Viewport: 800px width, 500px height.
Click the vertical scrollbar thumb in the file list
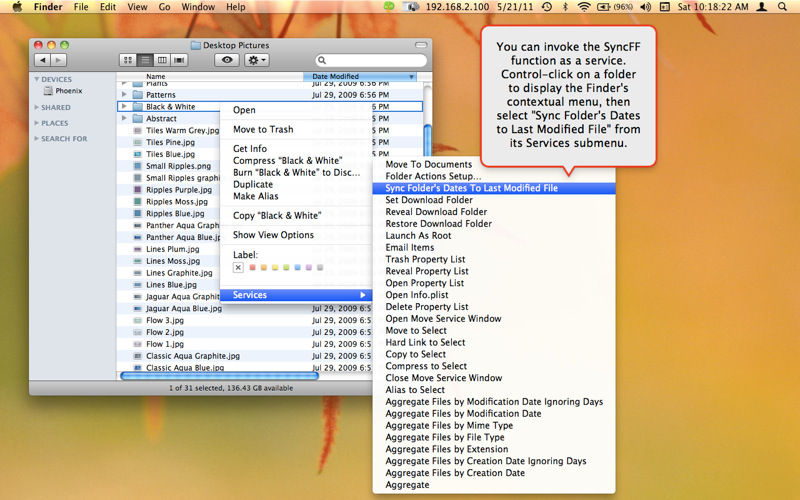428,139
